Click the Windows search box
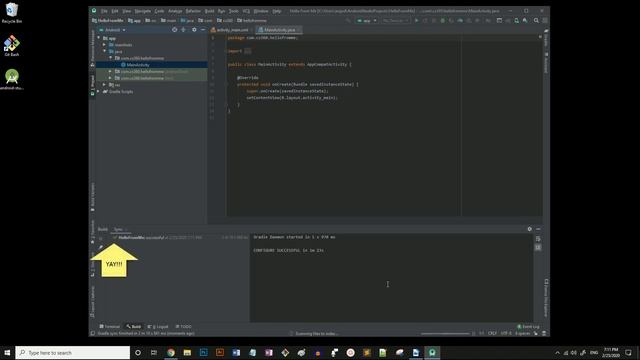This screenshot has width=640, height=360. tap(73, 353)
